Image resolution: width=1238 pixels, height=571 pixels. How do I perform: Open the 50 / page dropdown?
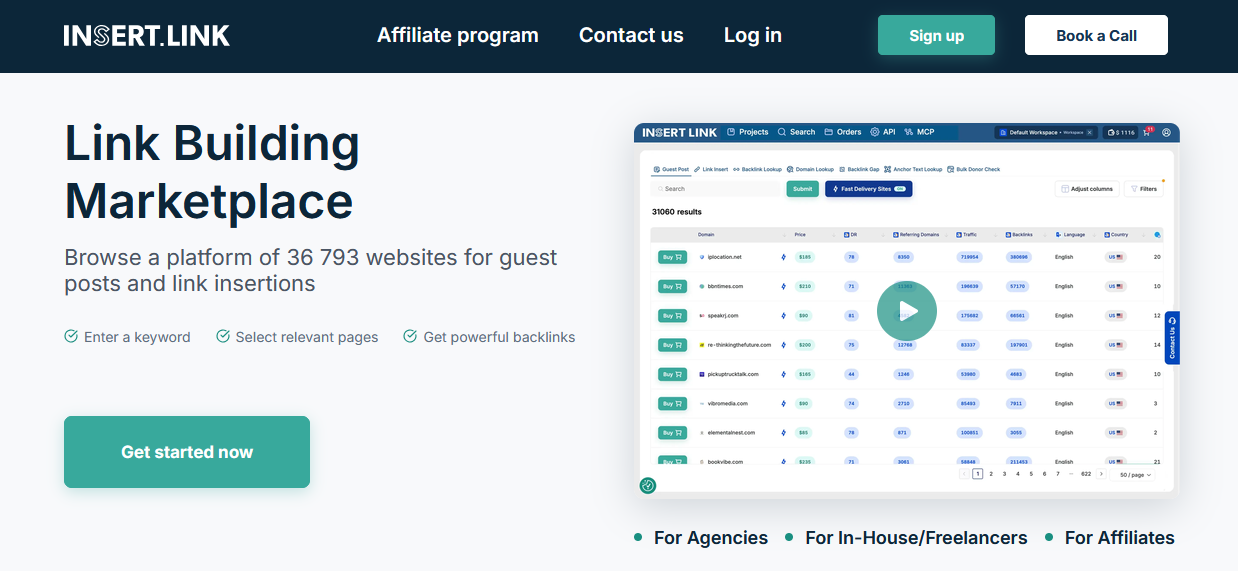point(1134,474)
